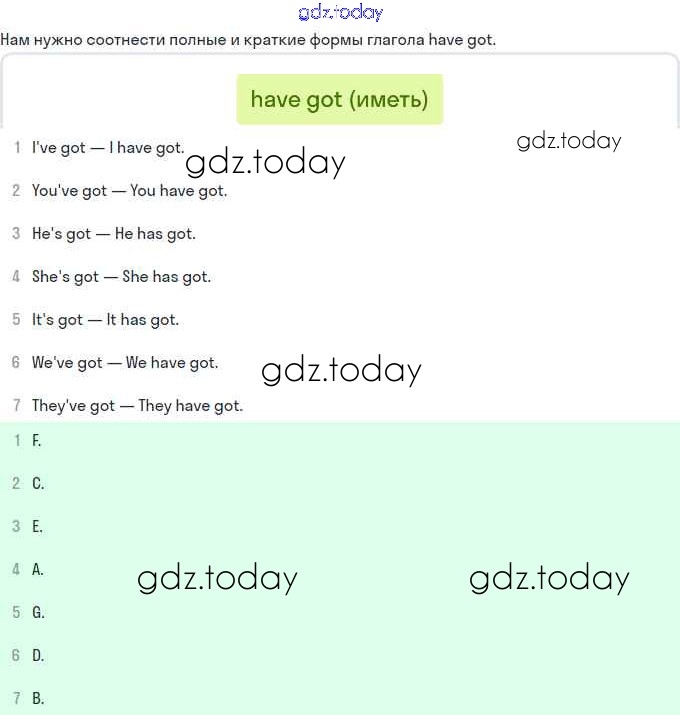Image resolution: width=680 pixels, height=715 pixels.
Task: Select the line "I've got — I have got."
Action: click(108, 148)
